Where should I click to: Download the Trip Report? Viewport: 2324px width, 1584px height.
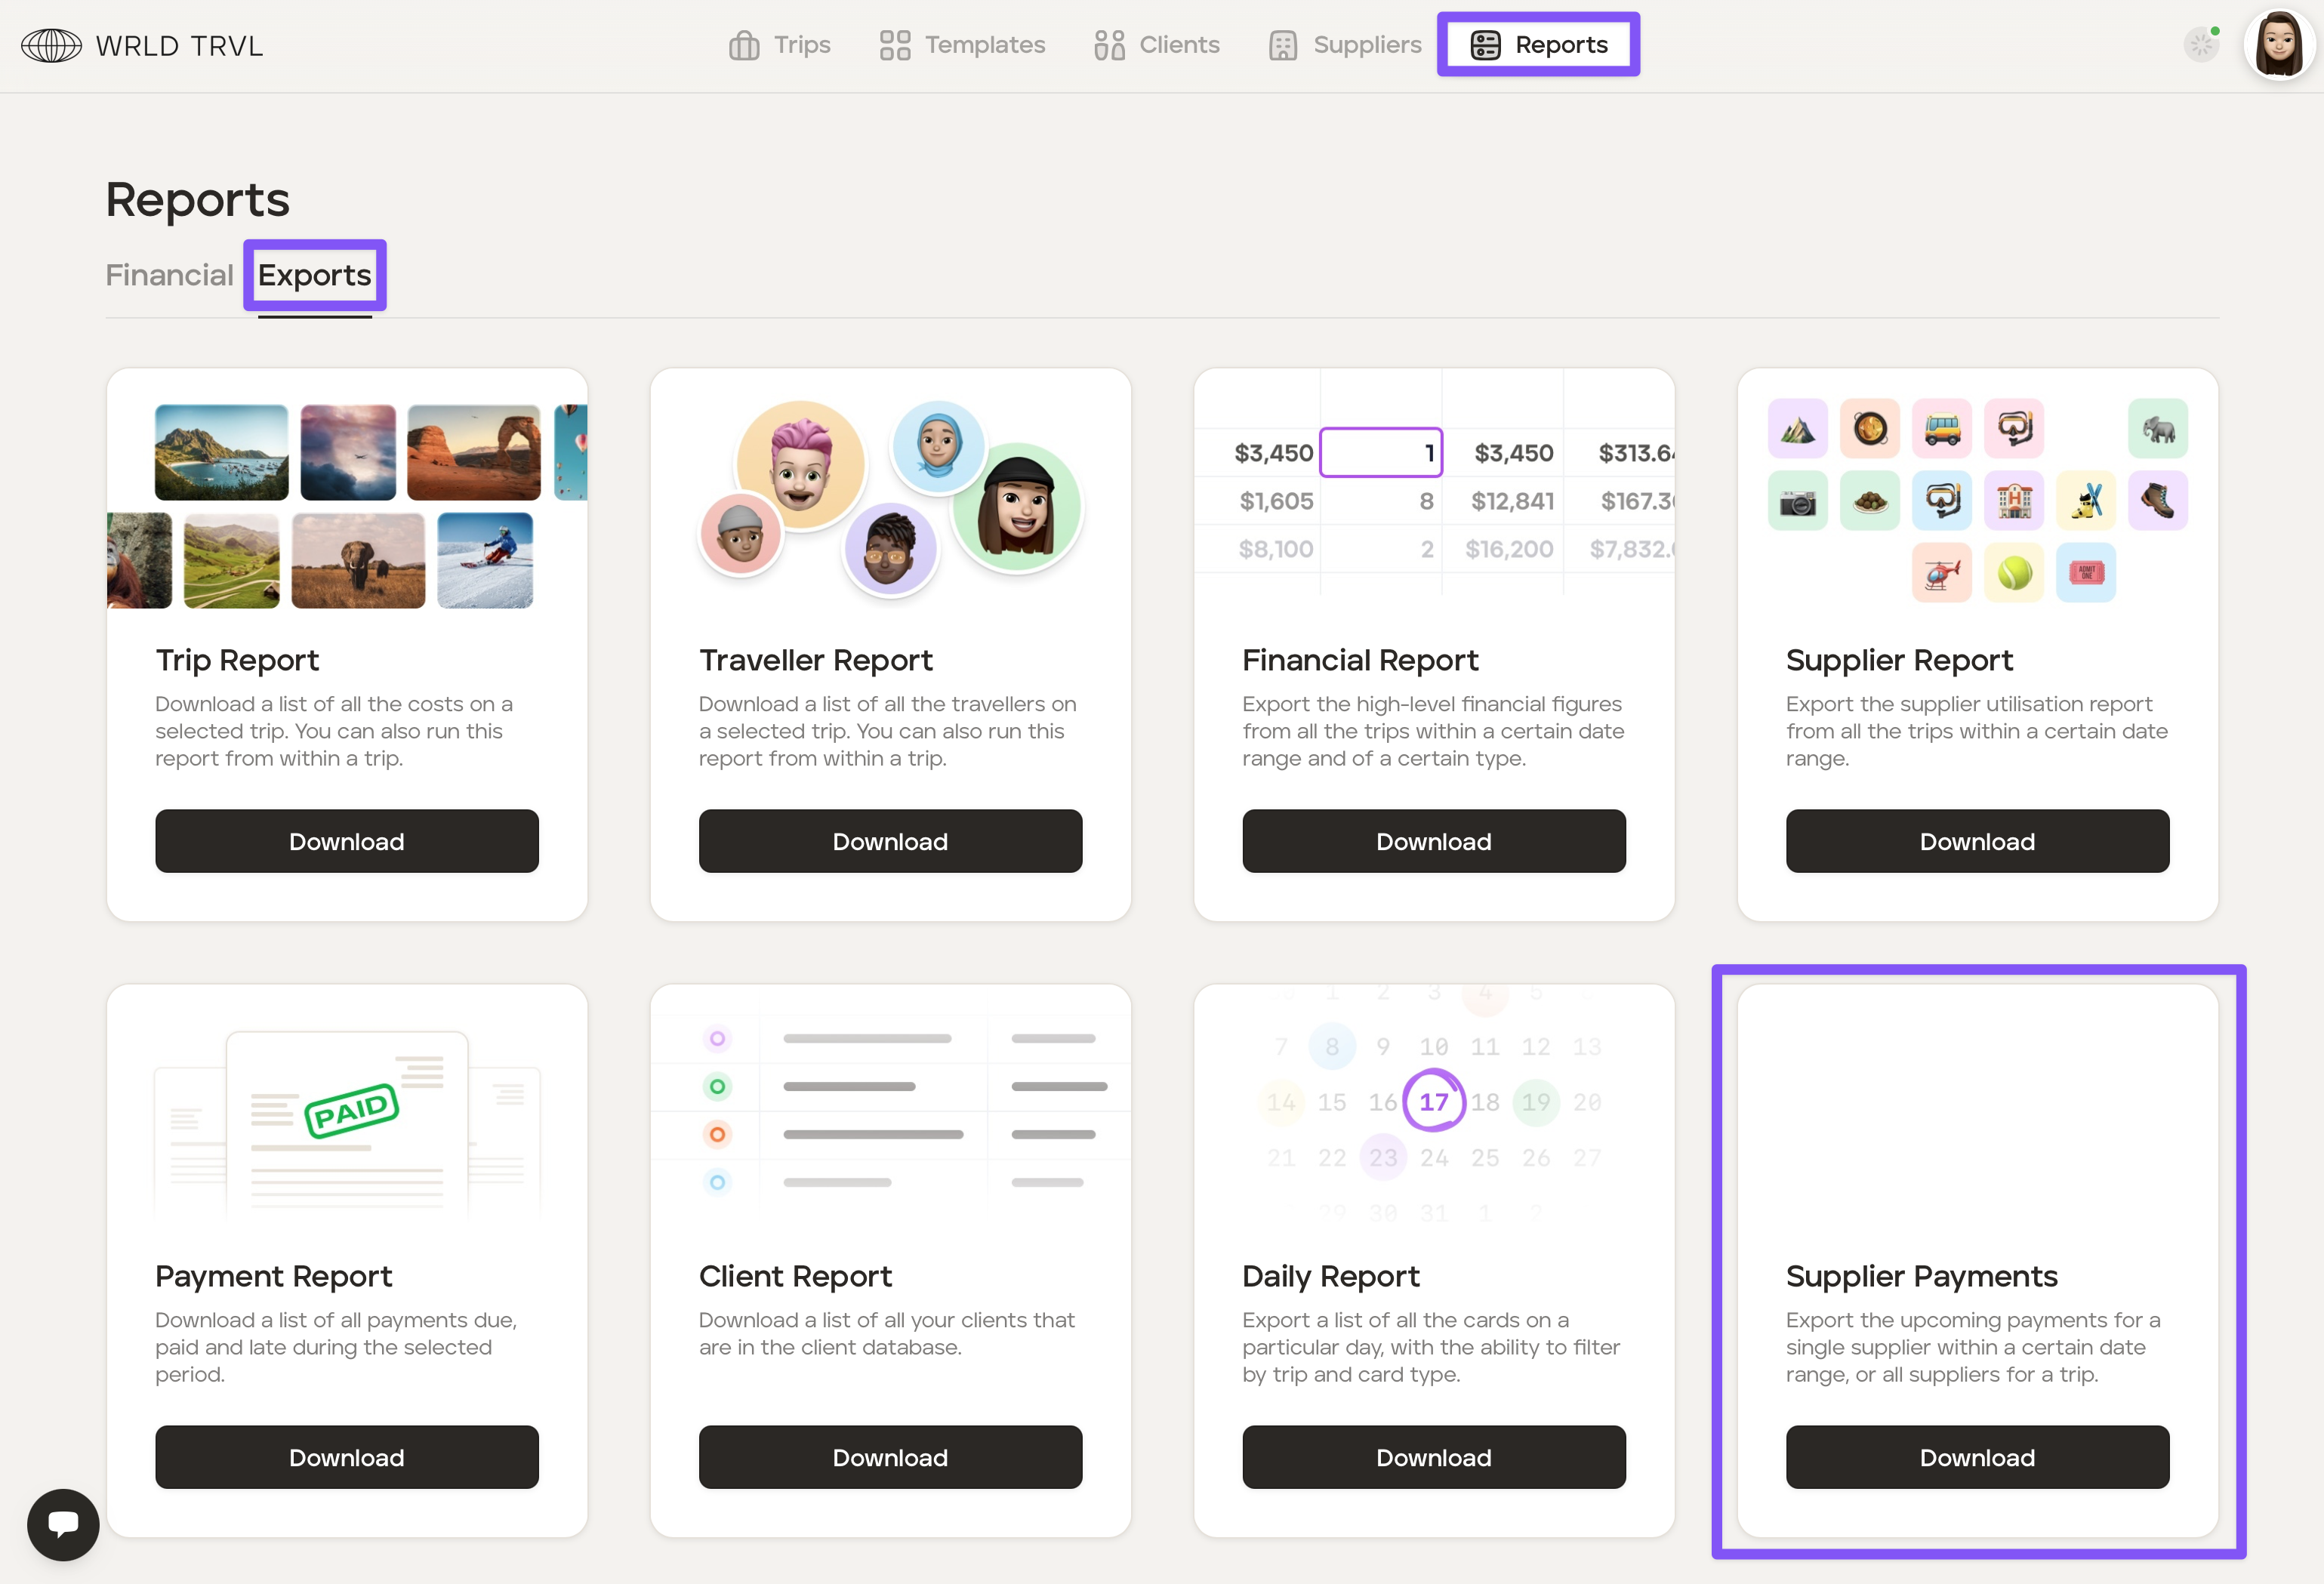click(346, 841)
